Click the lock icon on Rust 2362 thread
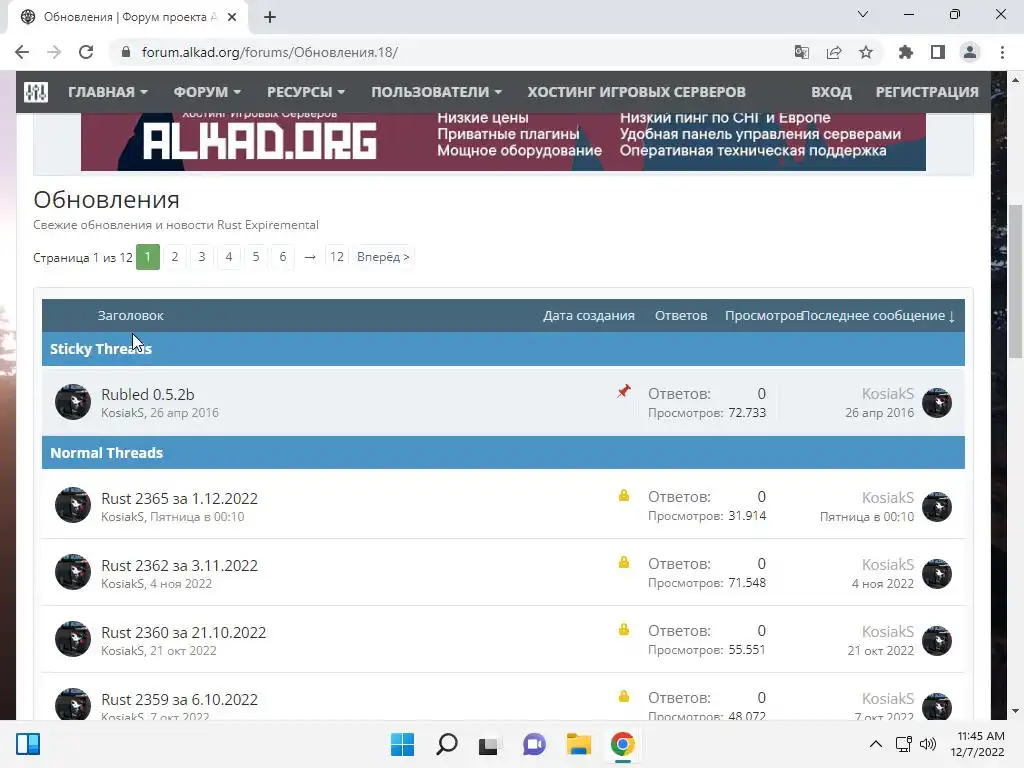Screen dimensions: 1024x768 tap(624, 562)
